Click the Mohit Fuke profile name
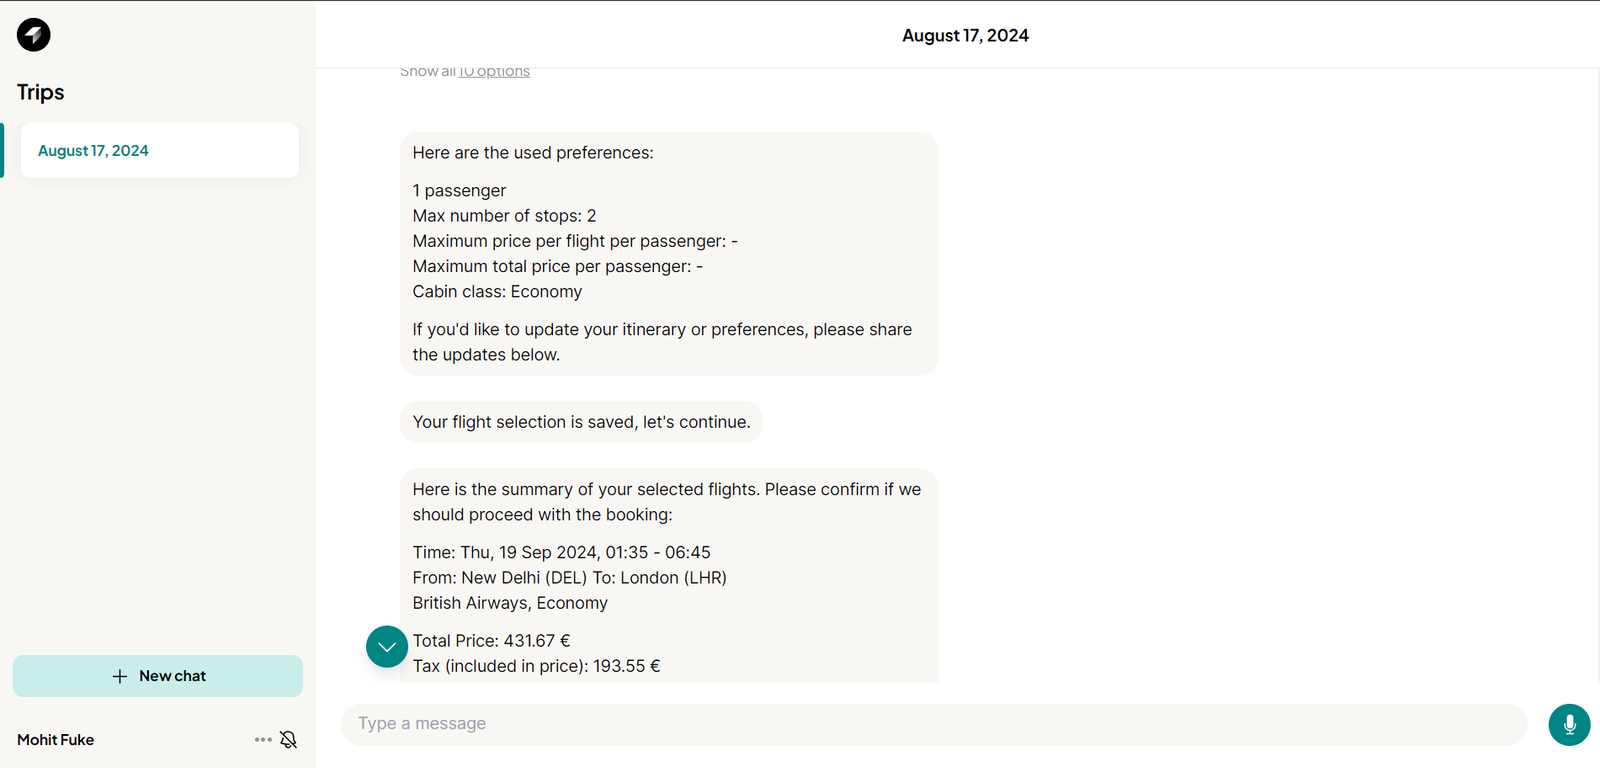1600x768 pixels. pyautogui.click(x=56, y=740)
